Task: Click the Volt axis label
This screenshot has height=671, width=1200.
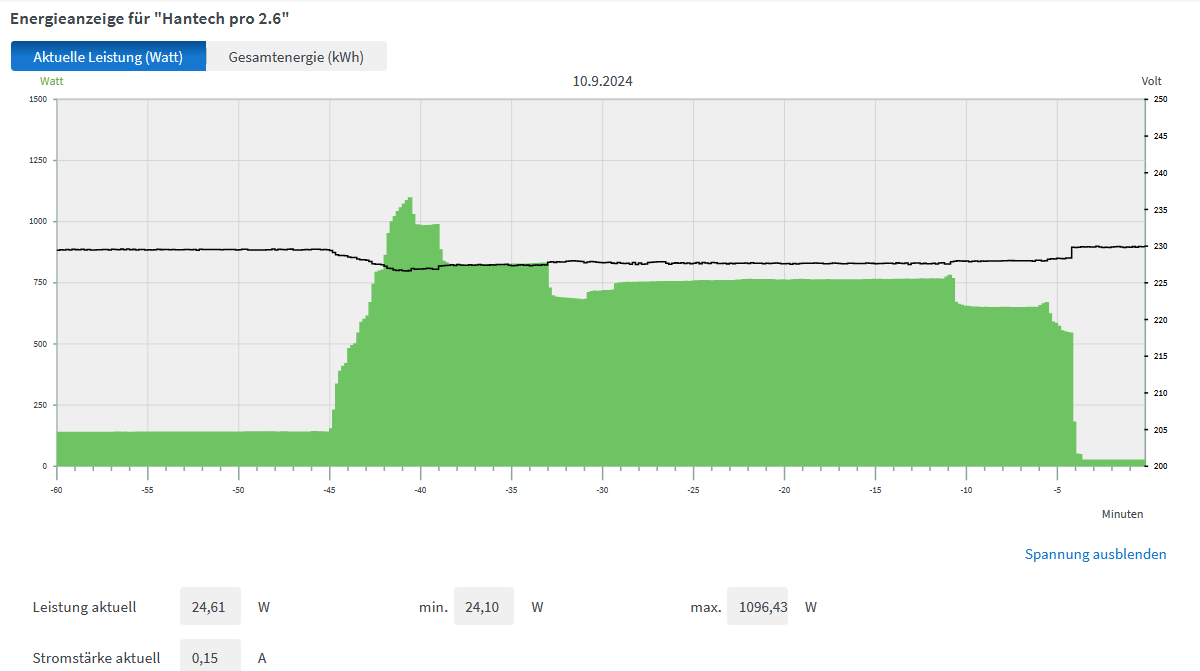Action: (x=1151, y=81)
